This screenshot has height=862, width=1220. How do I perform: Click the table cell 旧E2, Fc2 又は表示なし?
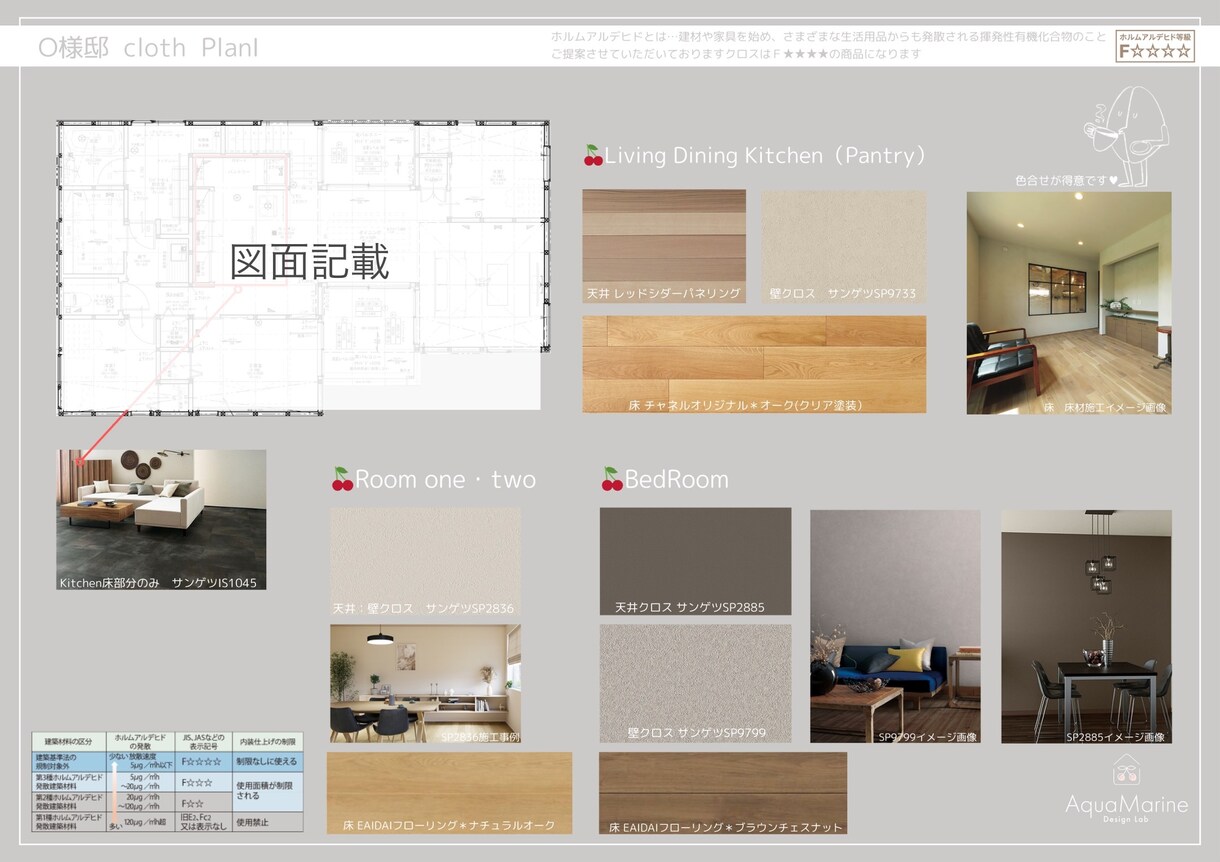click(x=203, y=822)
